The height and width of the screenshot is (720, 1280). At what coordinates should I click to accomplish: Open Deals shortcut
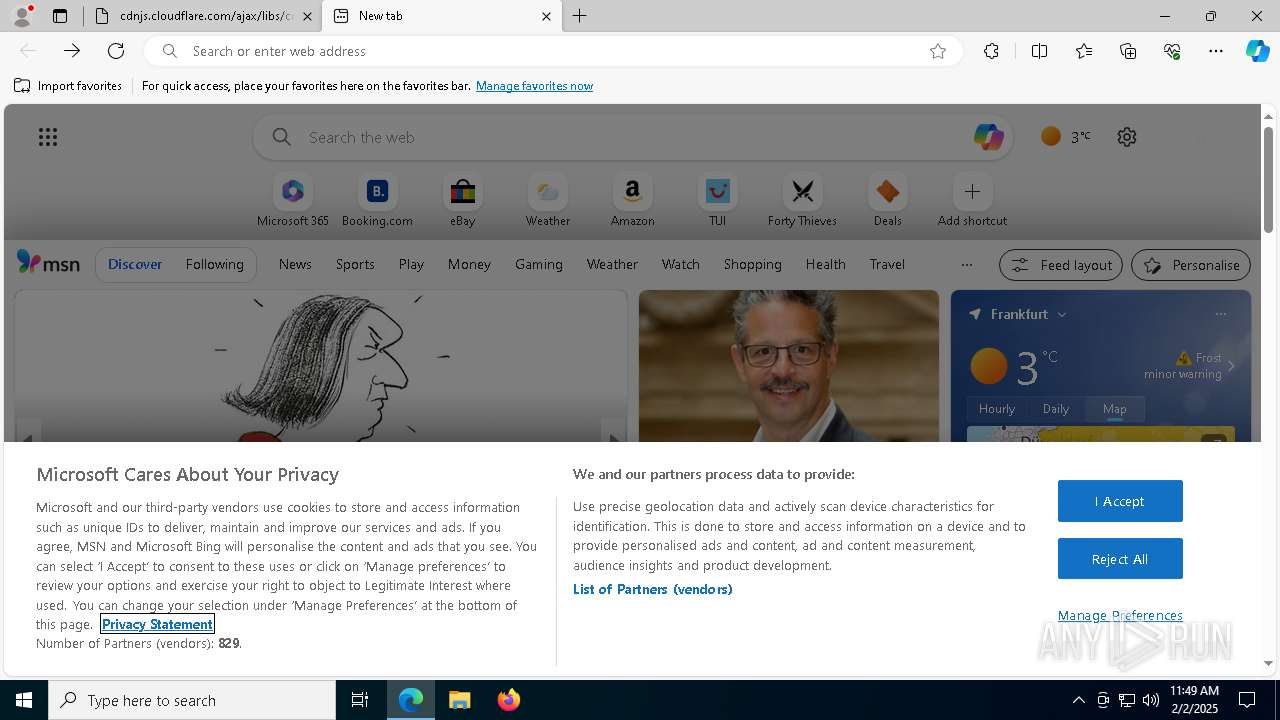pyautogui.click(x=887, y=202)
